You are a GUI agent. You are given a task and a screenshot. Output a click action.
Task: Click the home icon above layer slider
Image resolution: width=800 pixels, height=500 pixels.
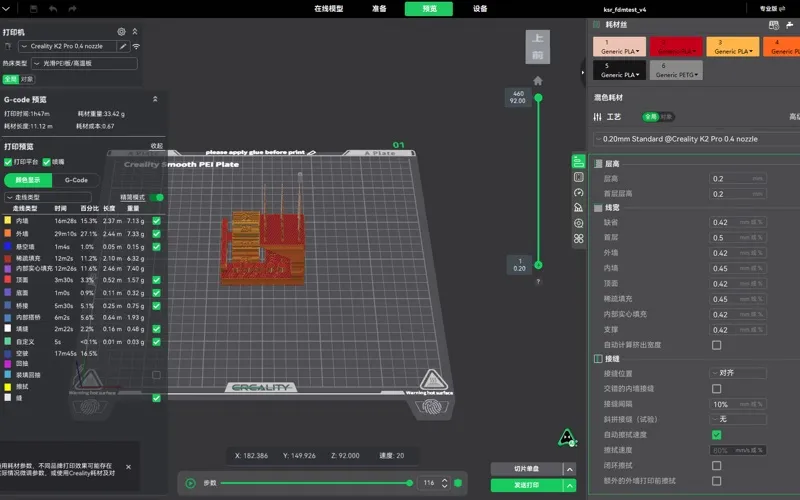[538, 81]
